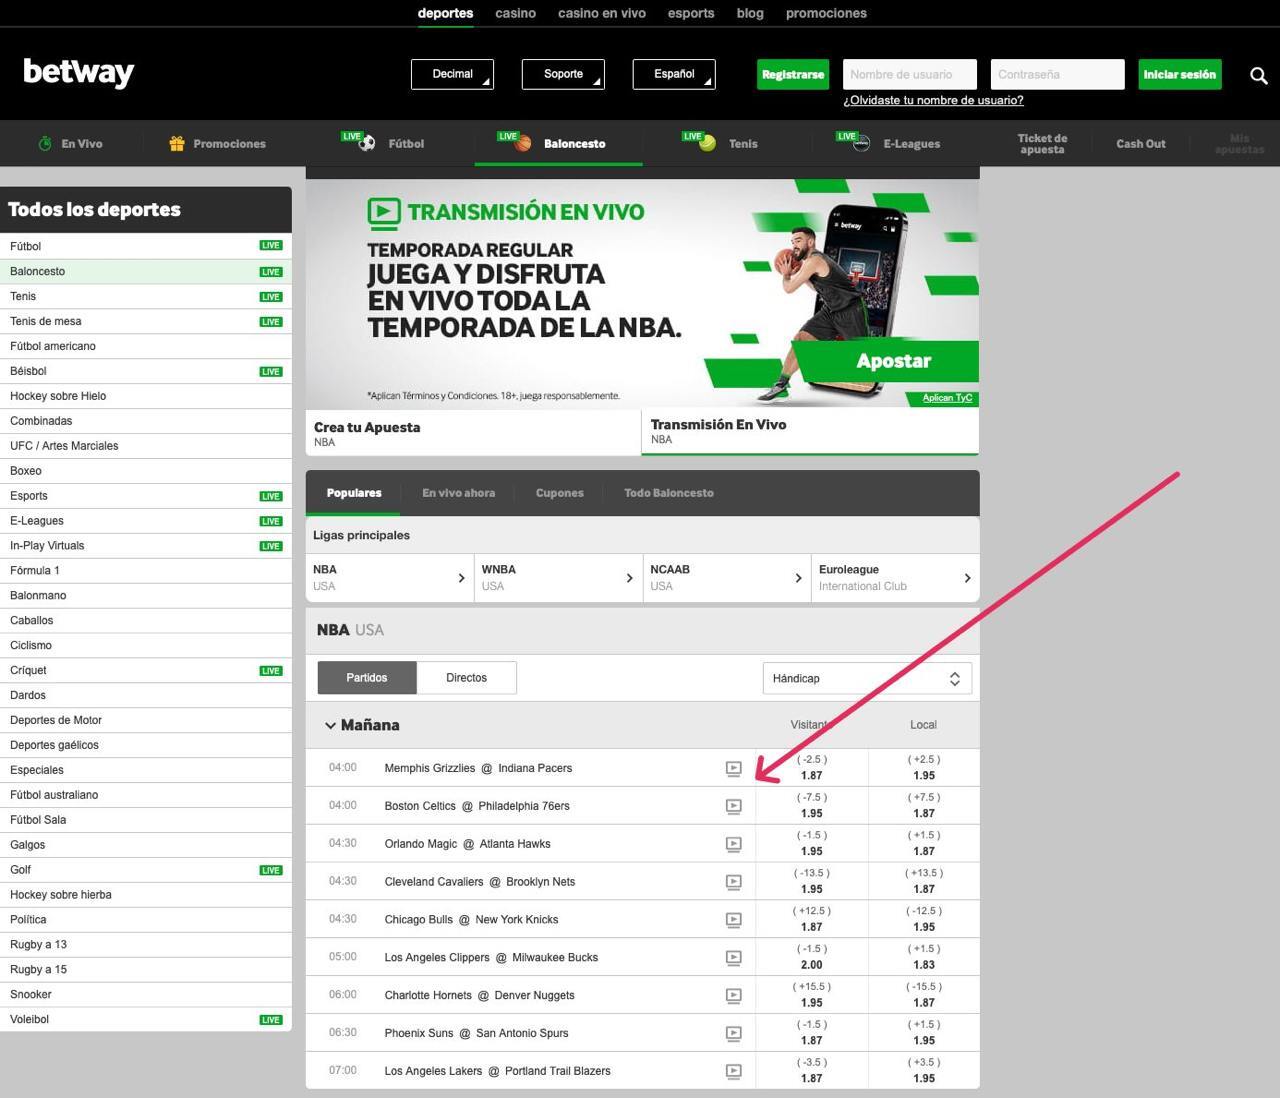Click live stream icon for Cleveland Cavaliers game
Viewport: 1280px width, 1098px height.
pyautogui.click(x=733, y=882)
